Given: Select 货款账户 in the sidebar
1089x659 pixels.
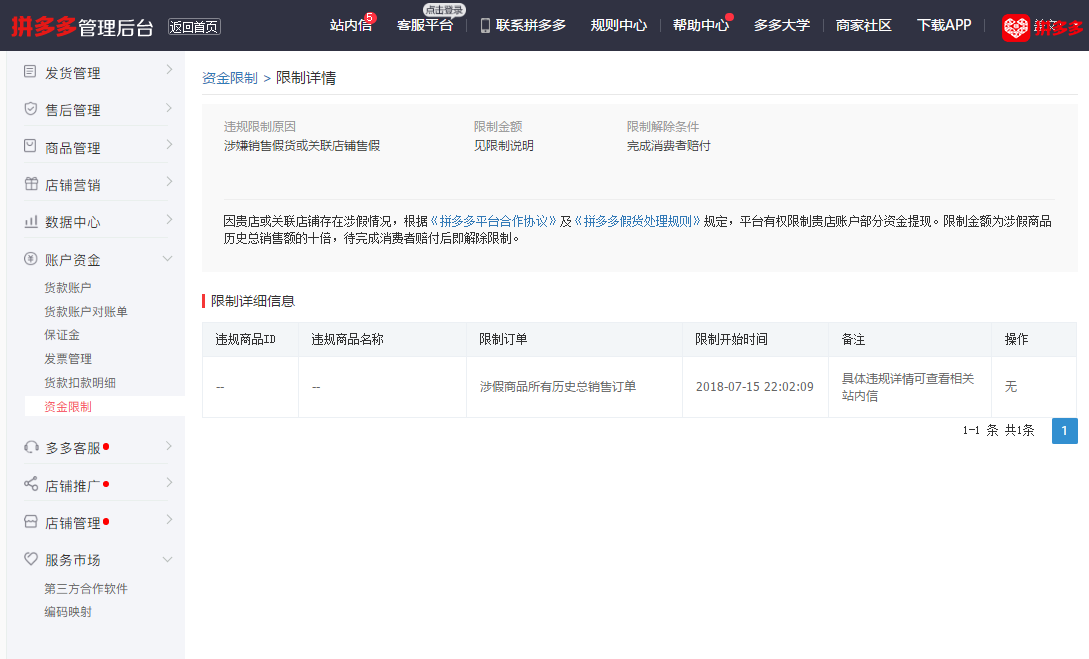Looking at the screenshot, I should [x=67, y=287].
